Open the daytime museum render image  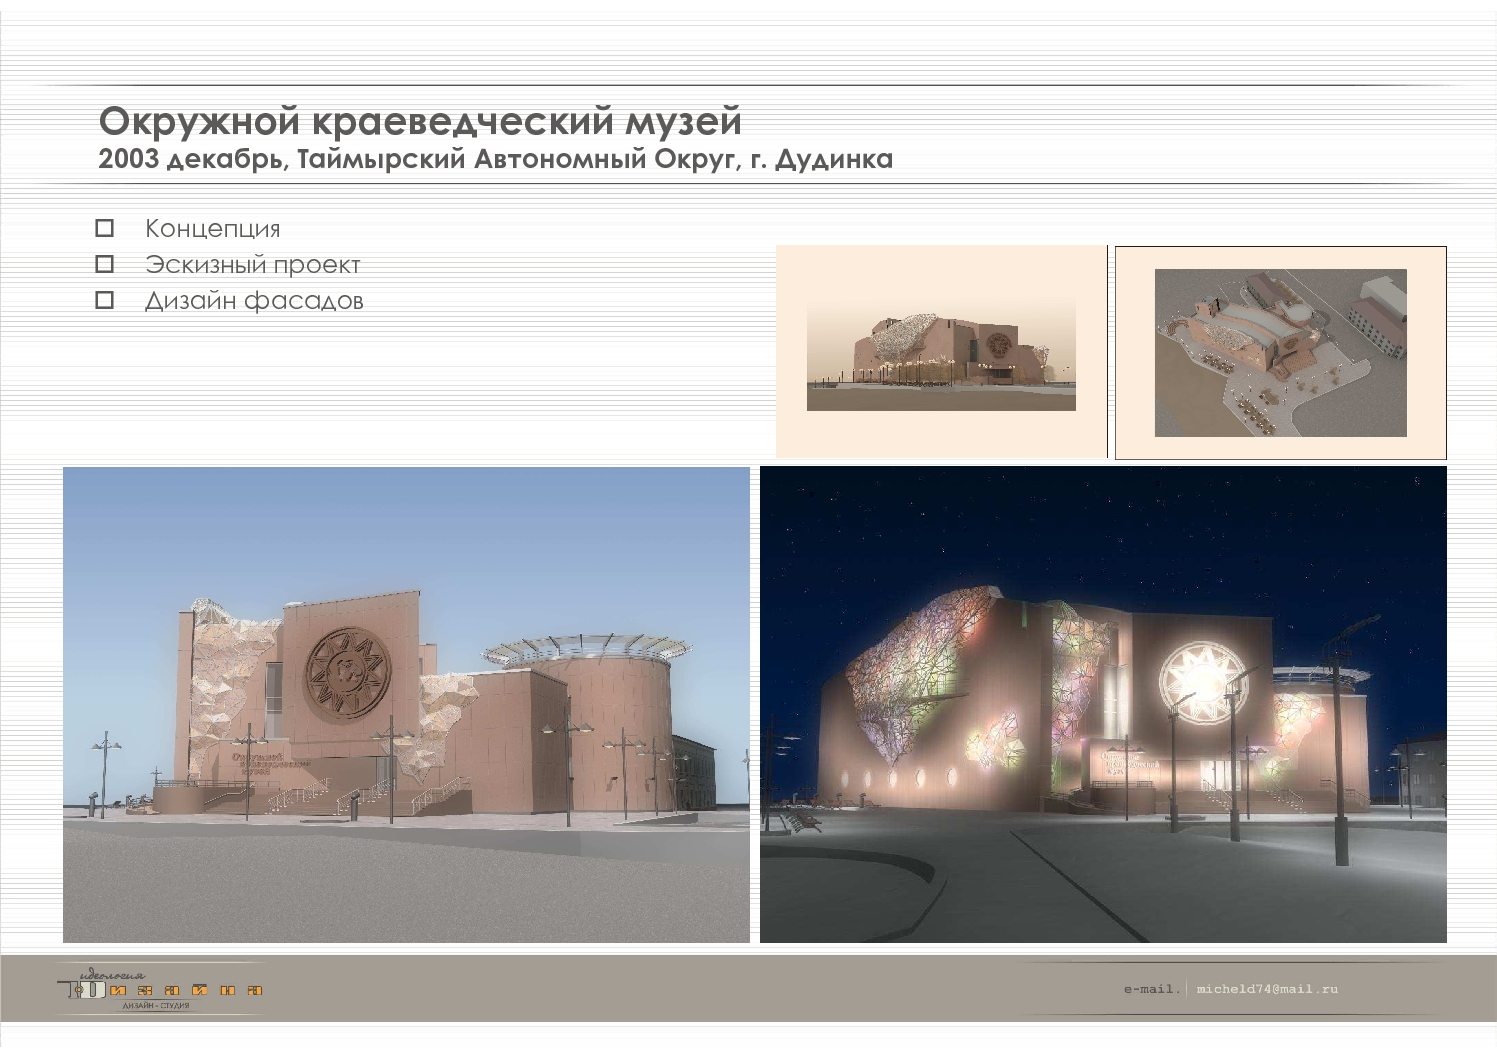(x=406, y=705)
